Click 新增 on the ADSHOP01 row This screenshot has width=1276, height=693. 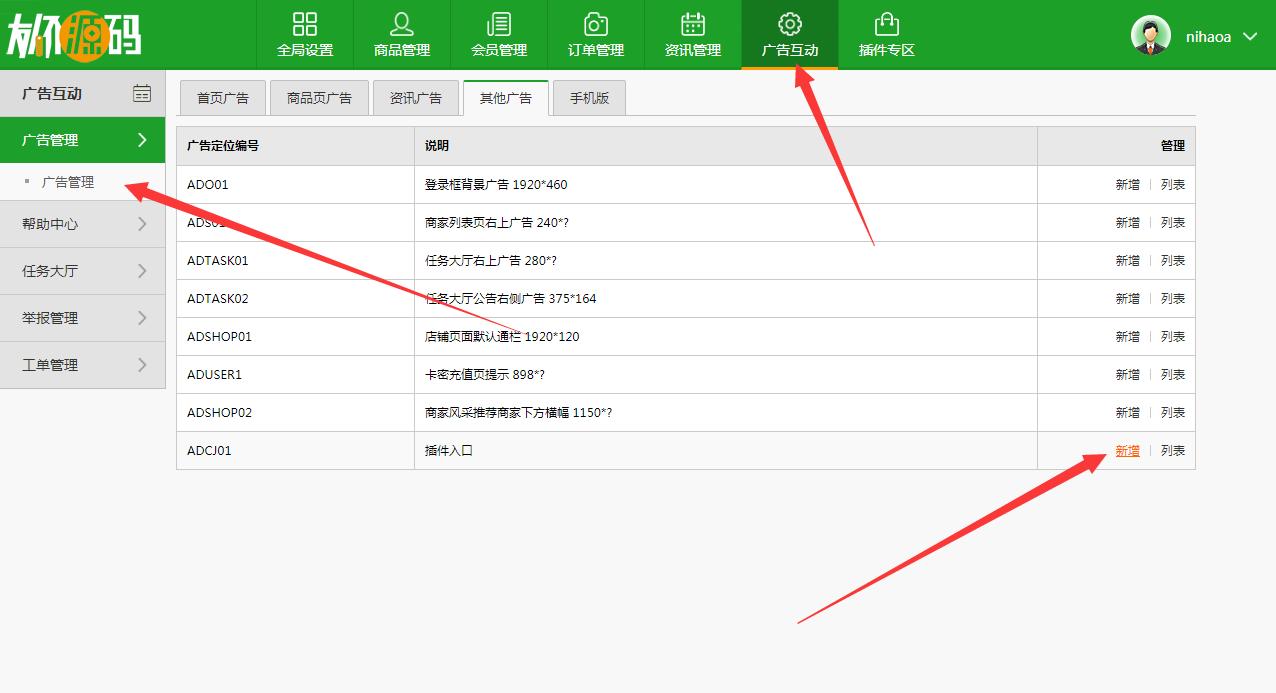point(1127,336)
